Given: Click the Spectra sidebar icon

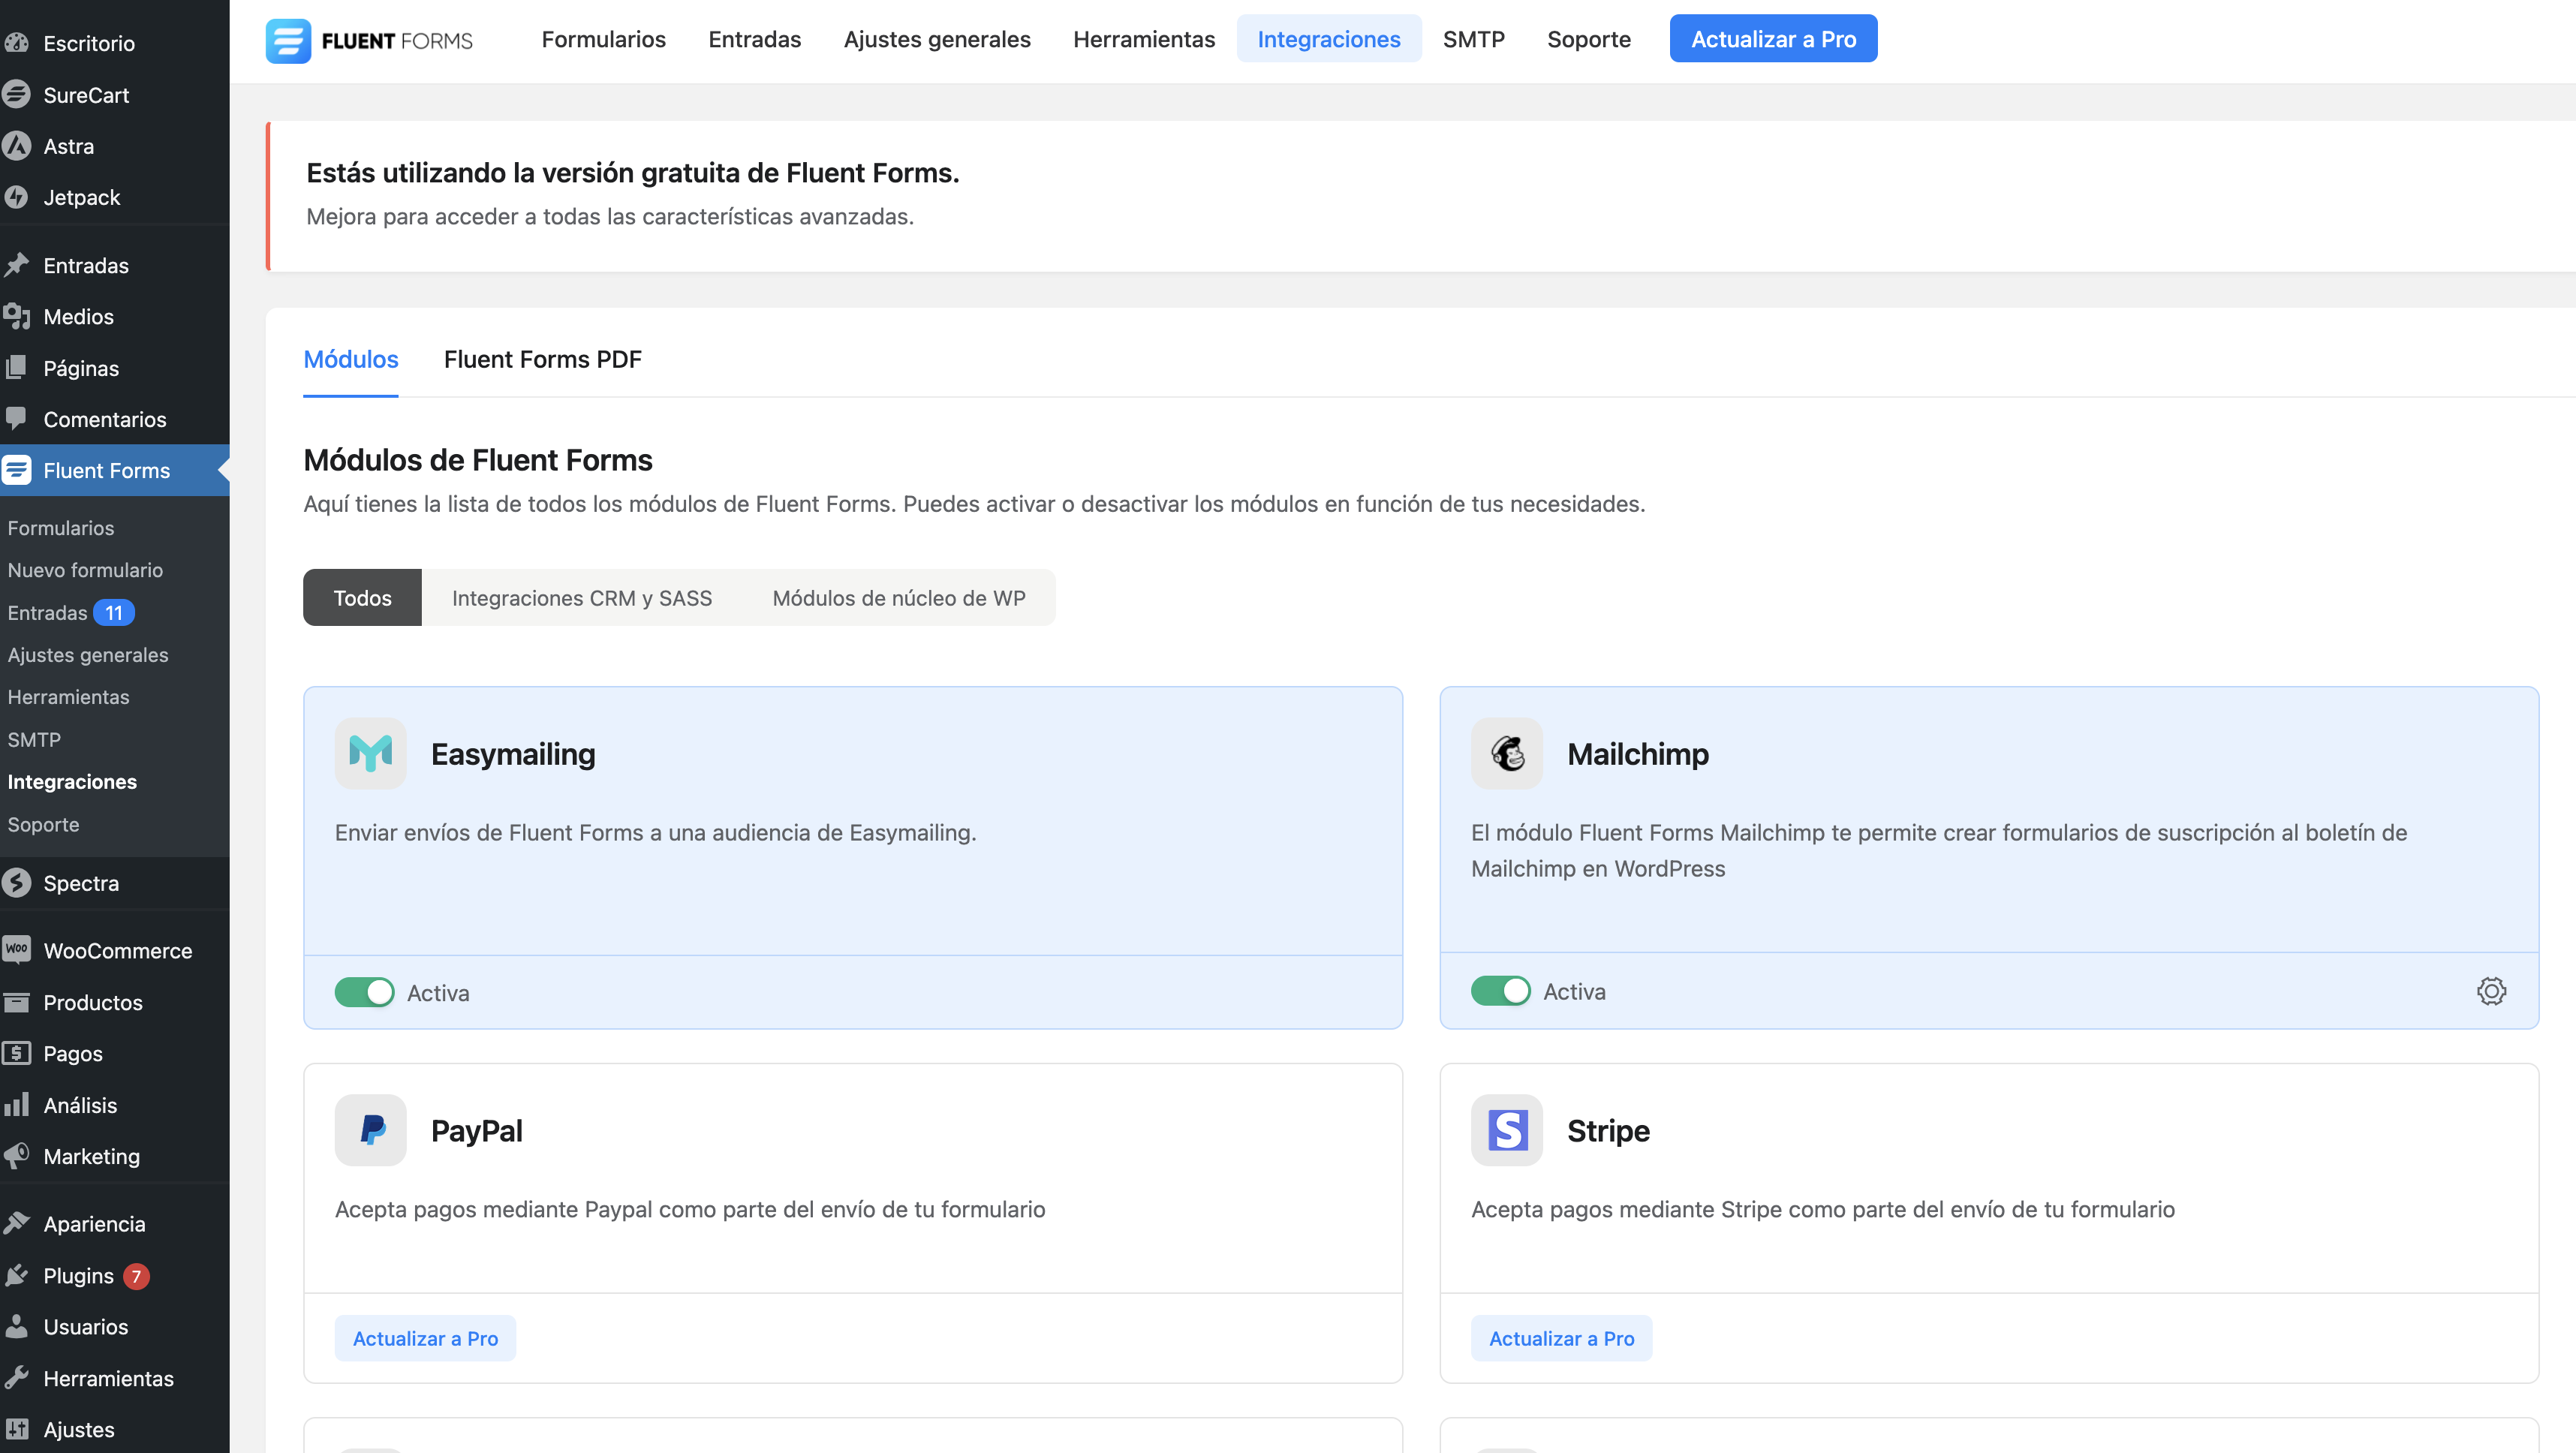Looking at the screenshot, I should coord(16,883).
